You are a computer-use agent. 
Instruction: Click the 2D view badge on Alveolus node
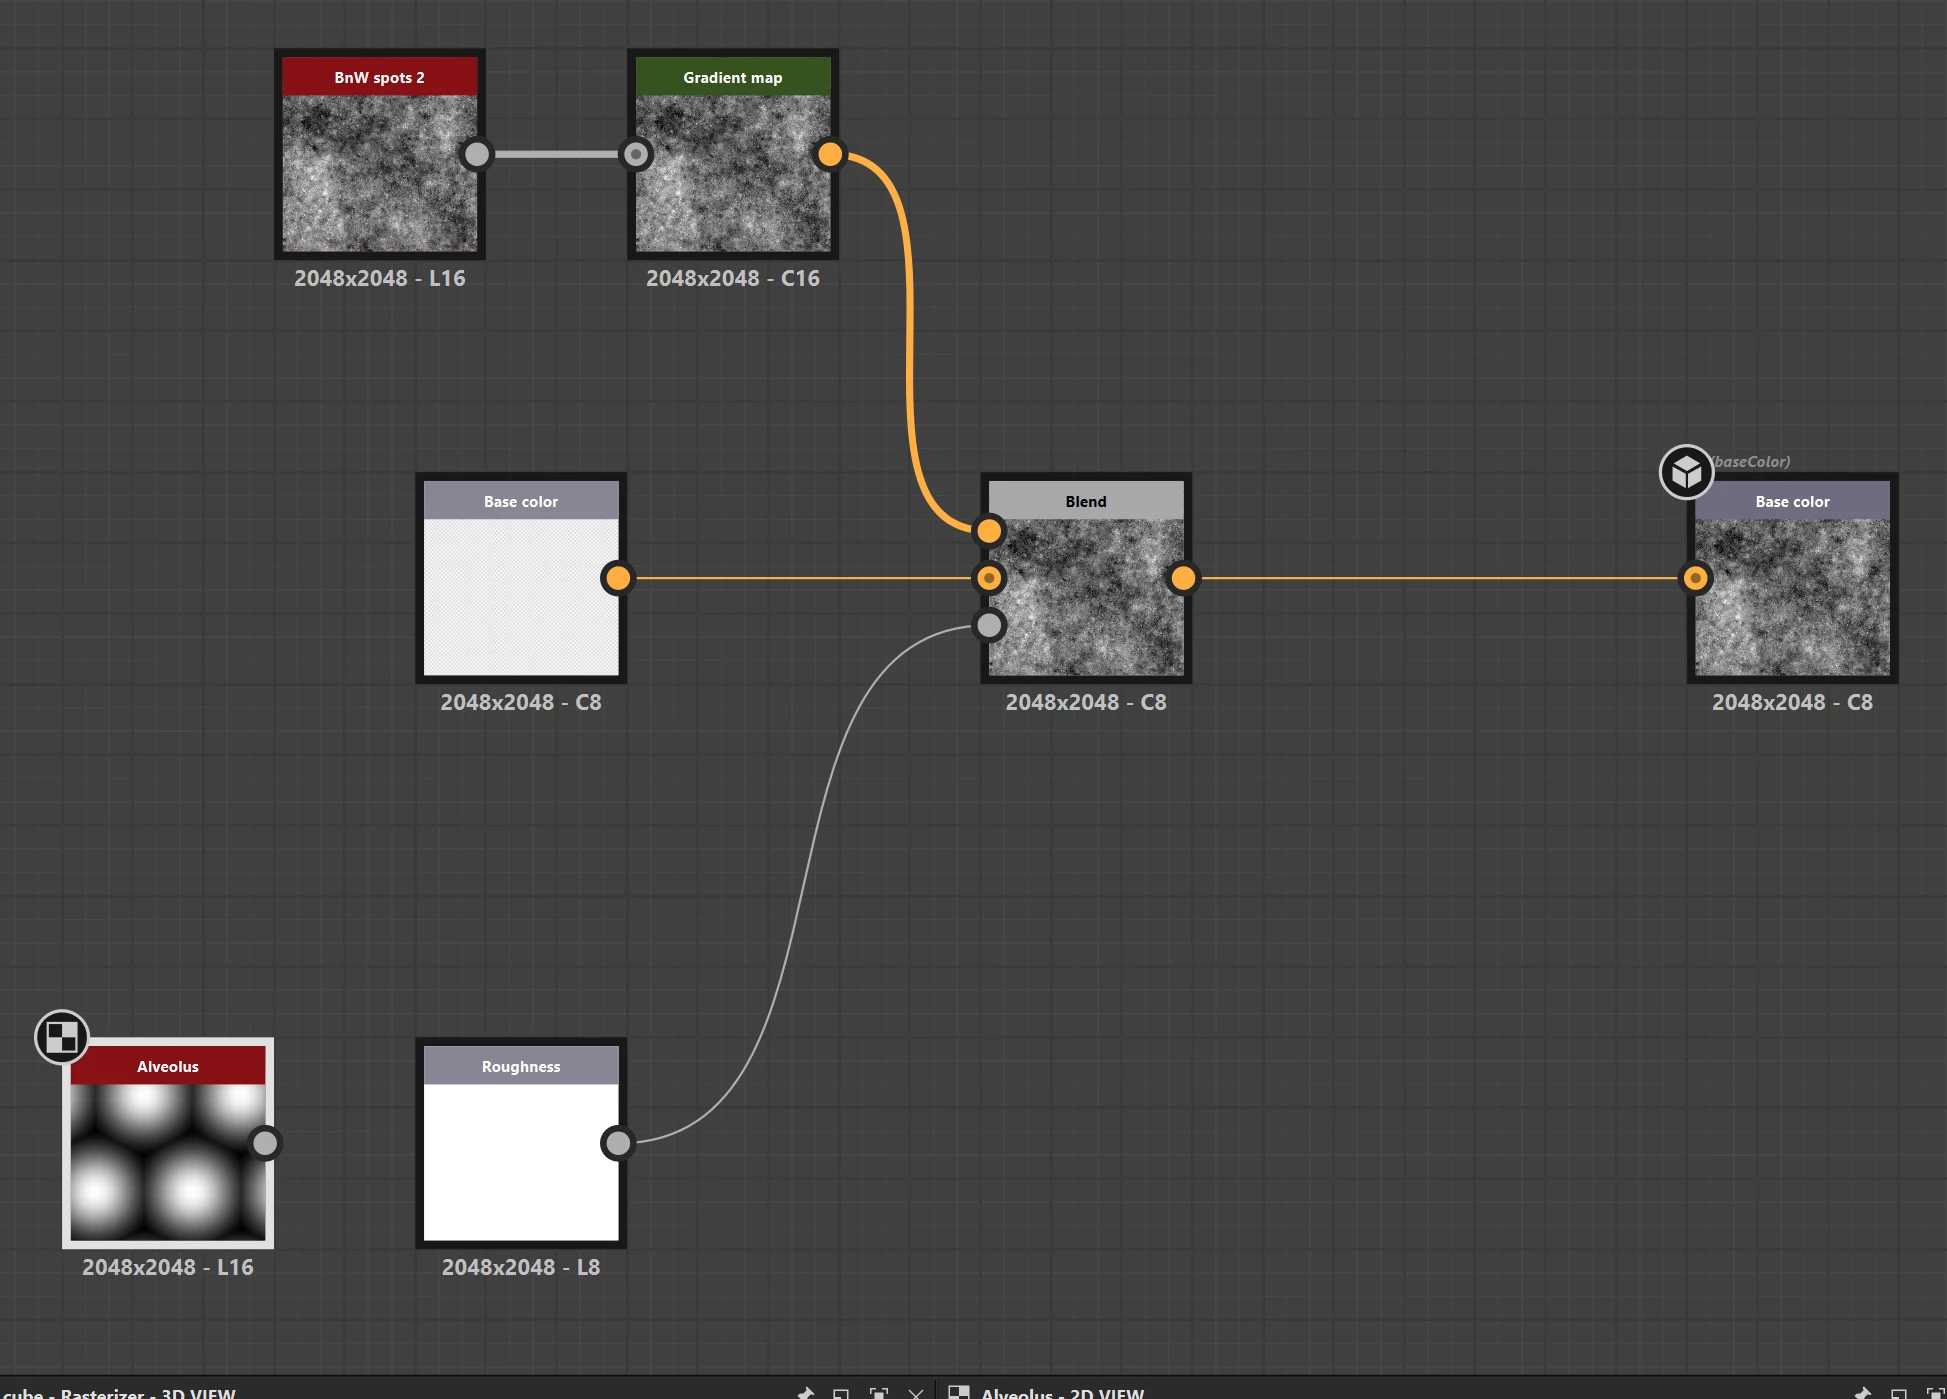[x=62, y=1037]
